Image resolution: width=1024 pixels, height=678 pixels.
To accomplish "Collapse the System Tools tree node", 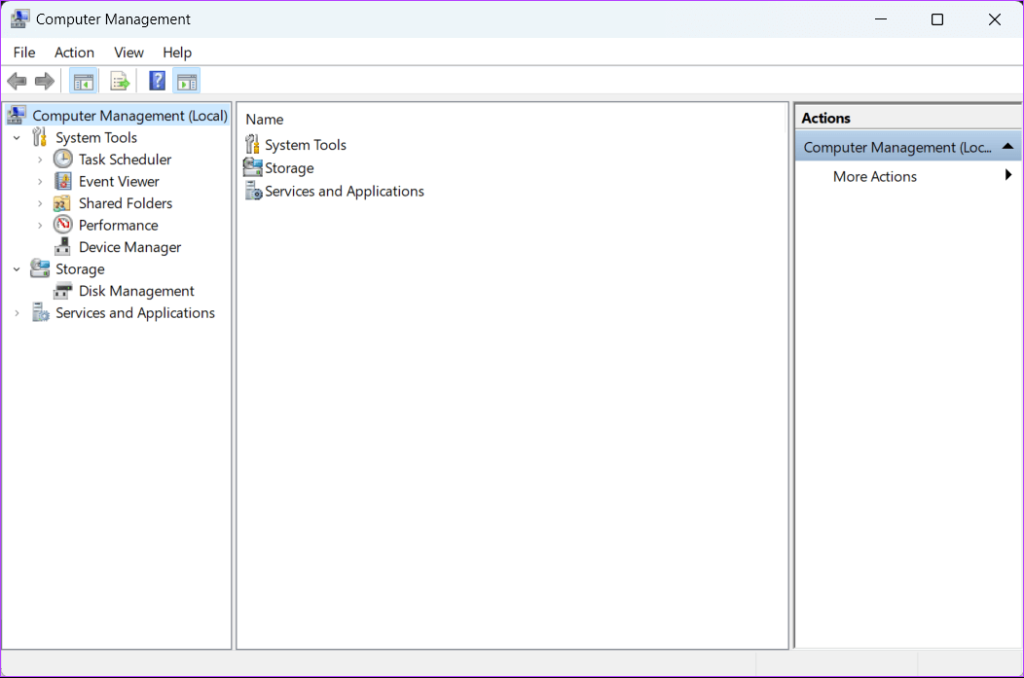I will [17, 138].
